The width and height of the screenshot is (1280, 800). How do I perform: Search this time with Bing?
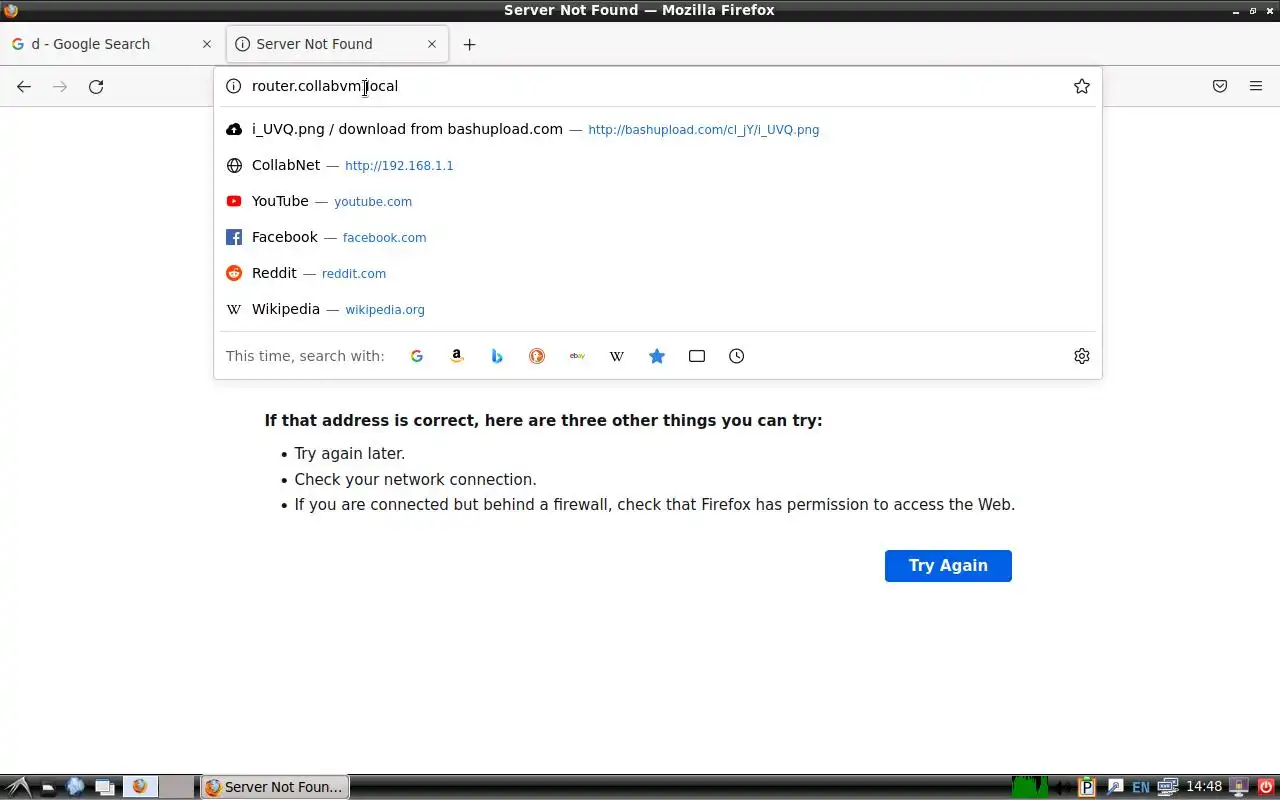[x=497, y=356]
